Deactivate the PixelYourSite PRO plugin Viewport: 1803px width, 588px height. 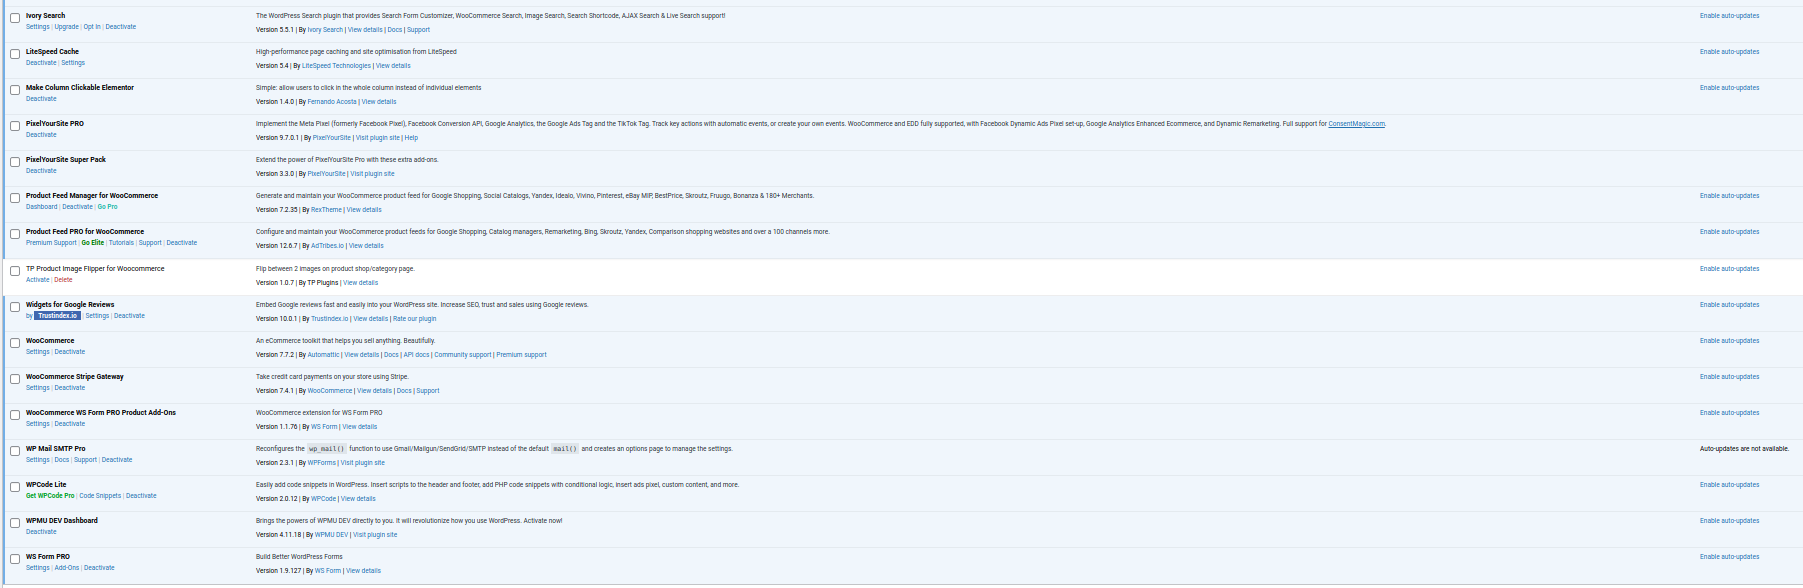41,135
